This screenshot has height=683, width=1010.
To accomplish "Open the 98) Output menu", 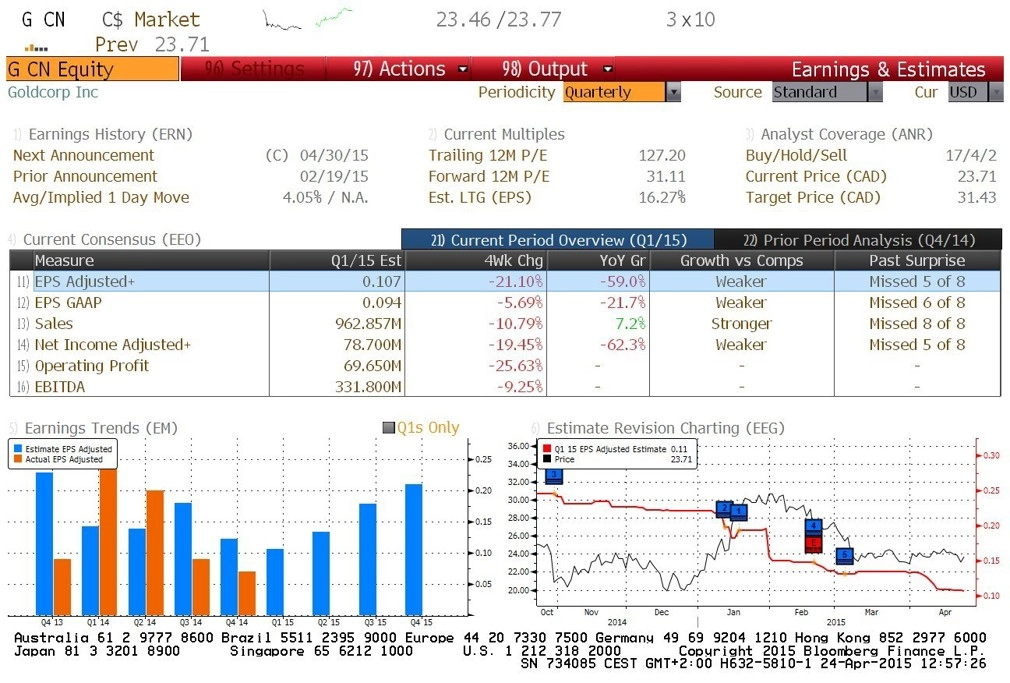I will [557, 68].
